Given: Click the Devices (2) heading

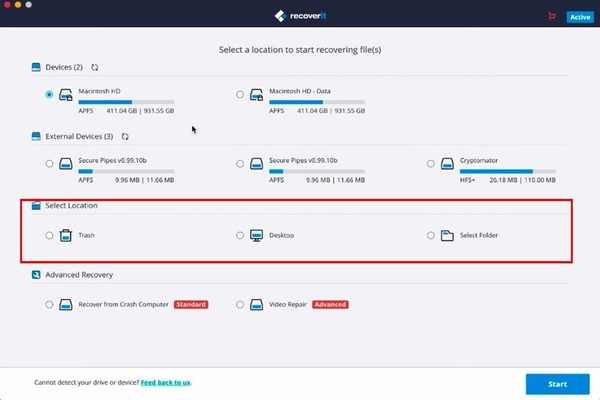Looking at the screenshot, I should click(64, 67).
